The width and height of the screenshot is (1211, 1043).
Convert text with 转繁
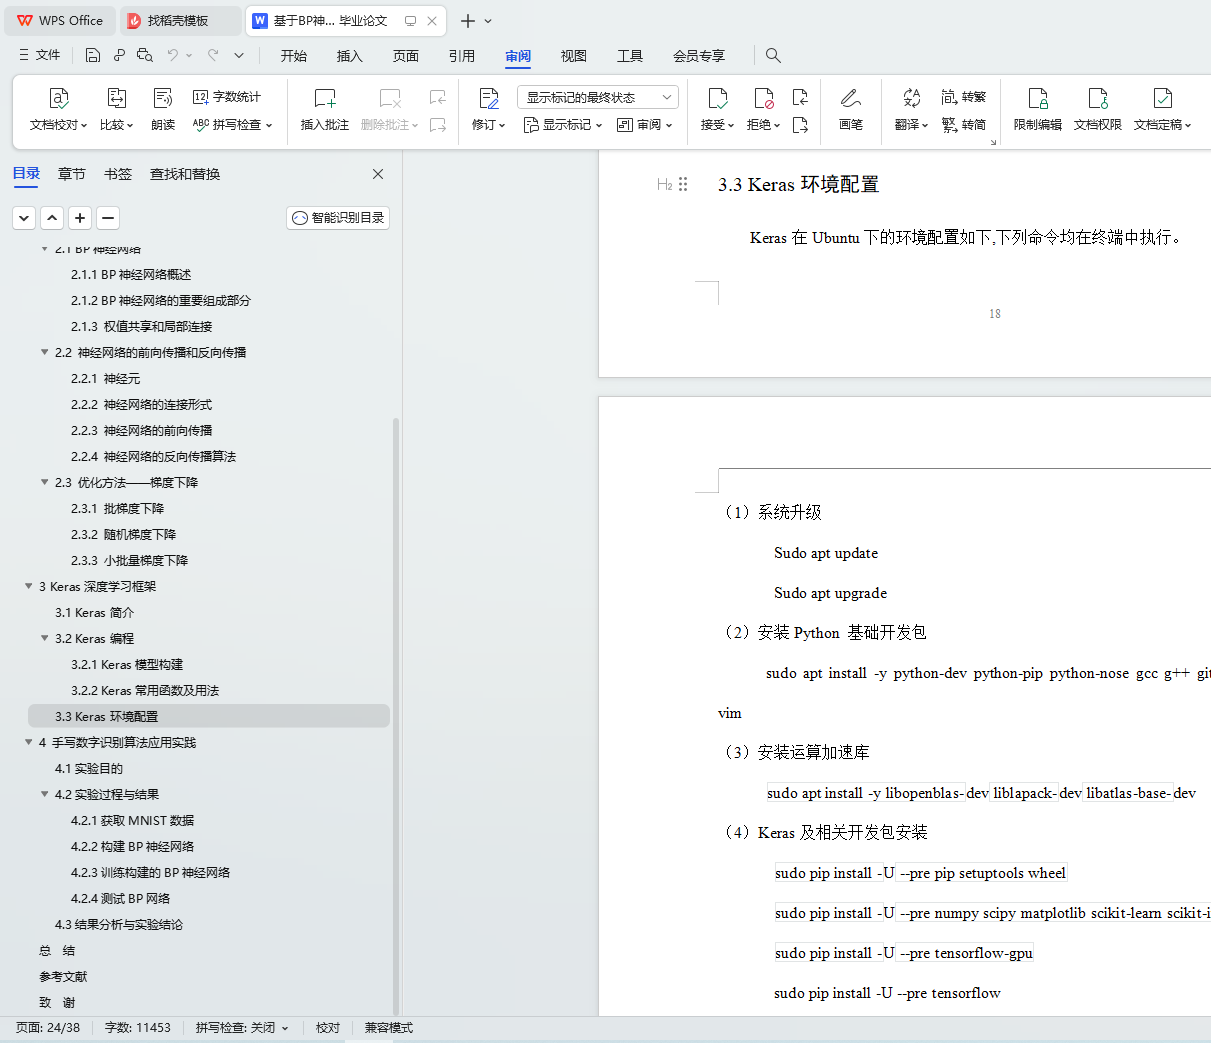pyautogui.click(x=964, y=97)
